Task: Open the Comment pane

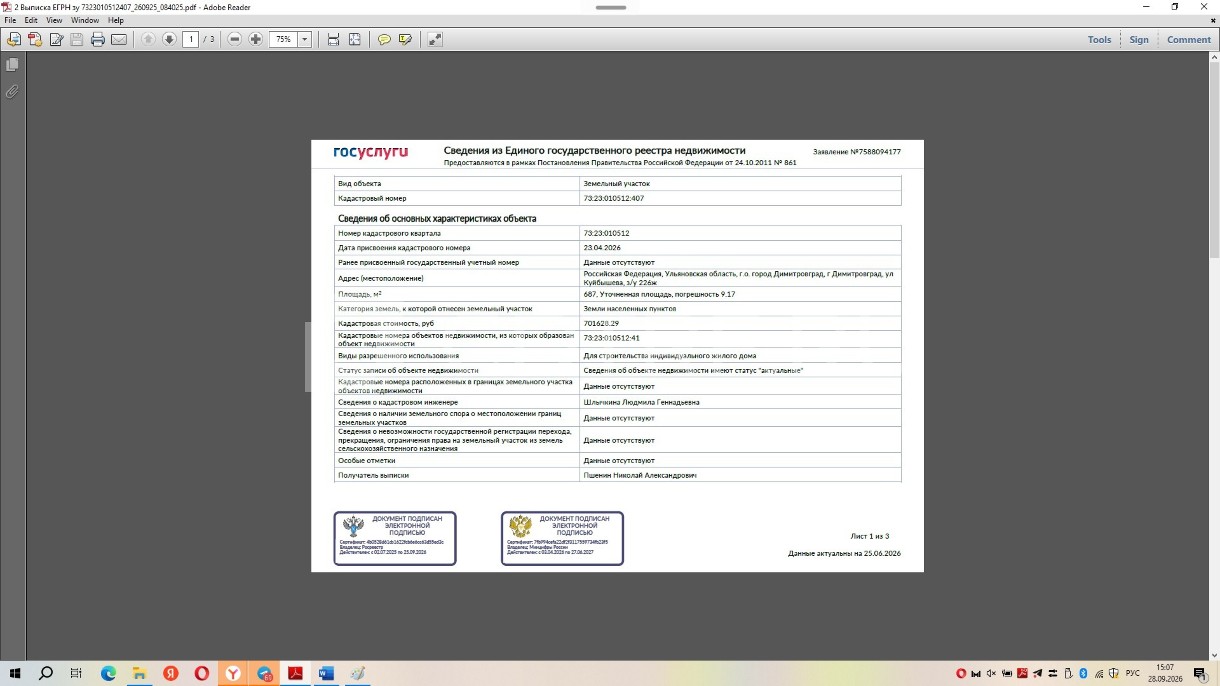Action: tap(1188, 40)
